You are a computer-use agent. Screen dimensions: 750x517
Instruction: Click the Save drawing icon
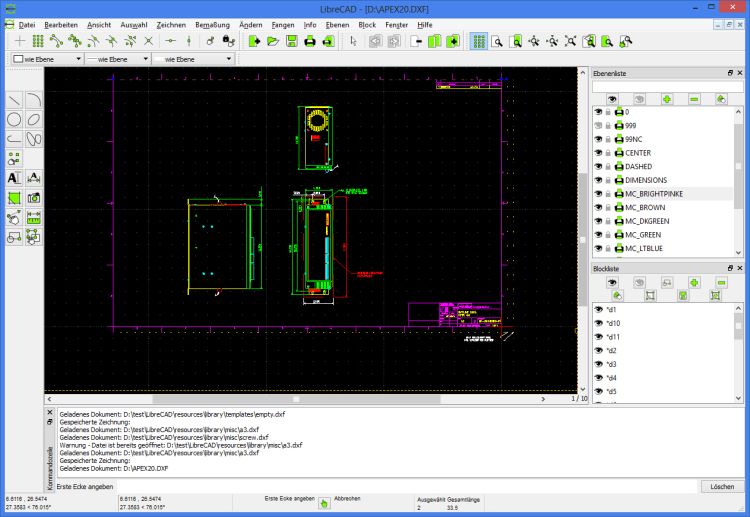click(291, 41)
